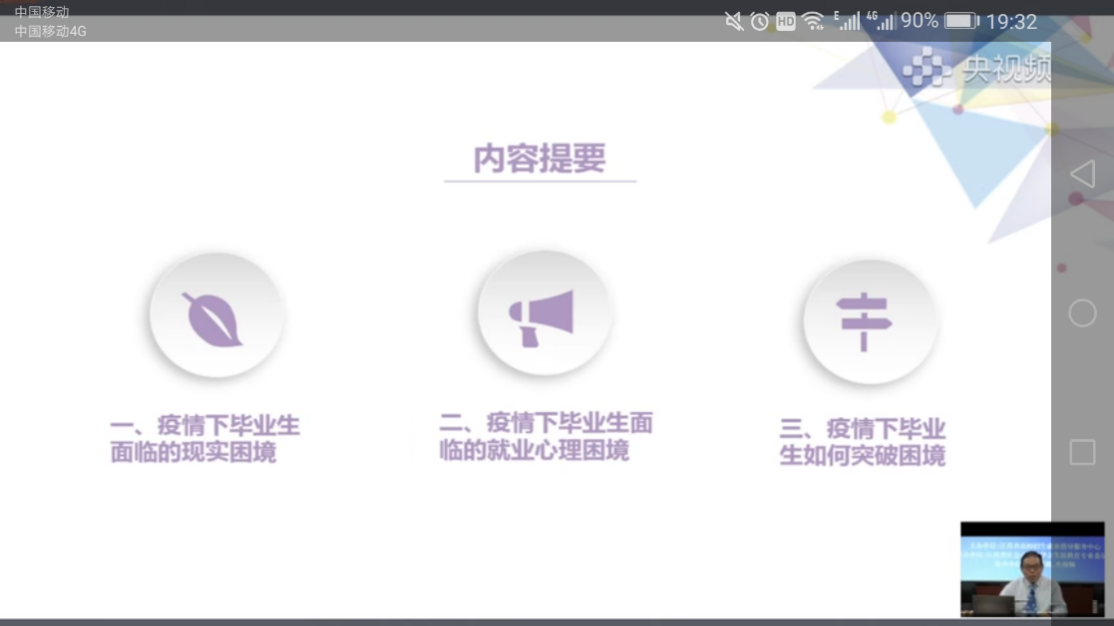The width and height of the screenshot is (1114, 626).
Task: Tap the signpost icon circle
Action: [x=869, y=318]
